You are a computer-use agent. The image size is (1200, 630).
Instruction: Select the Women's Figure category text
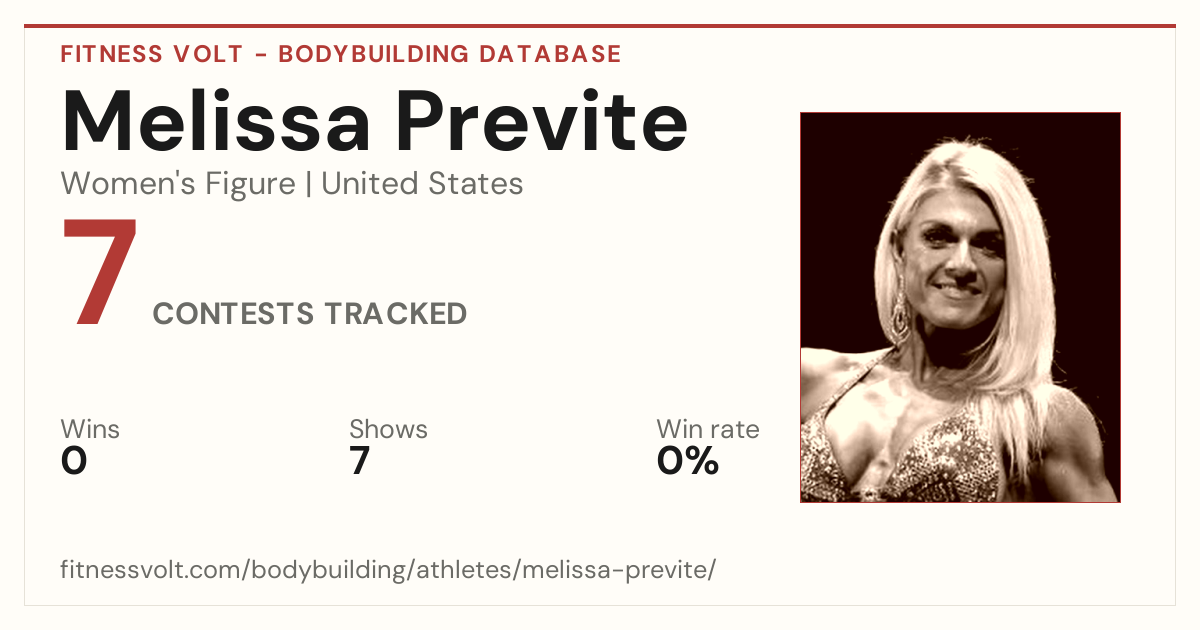click(178, 184)
